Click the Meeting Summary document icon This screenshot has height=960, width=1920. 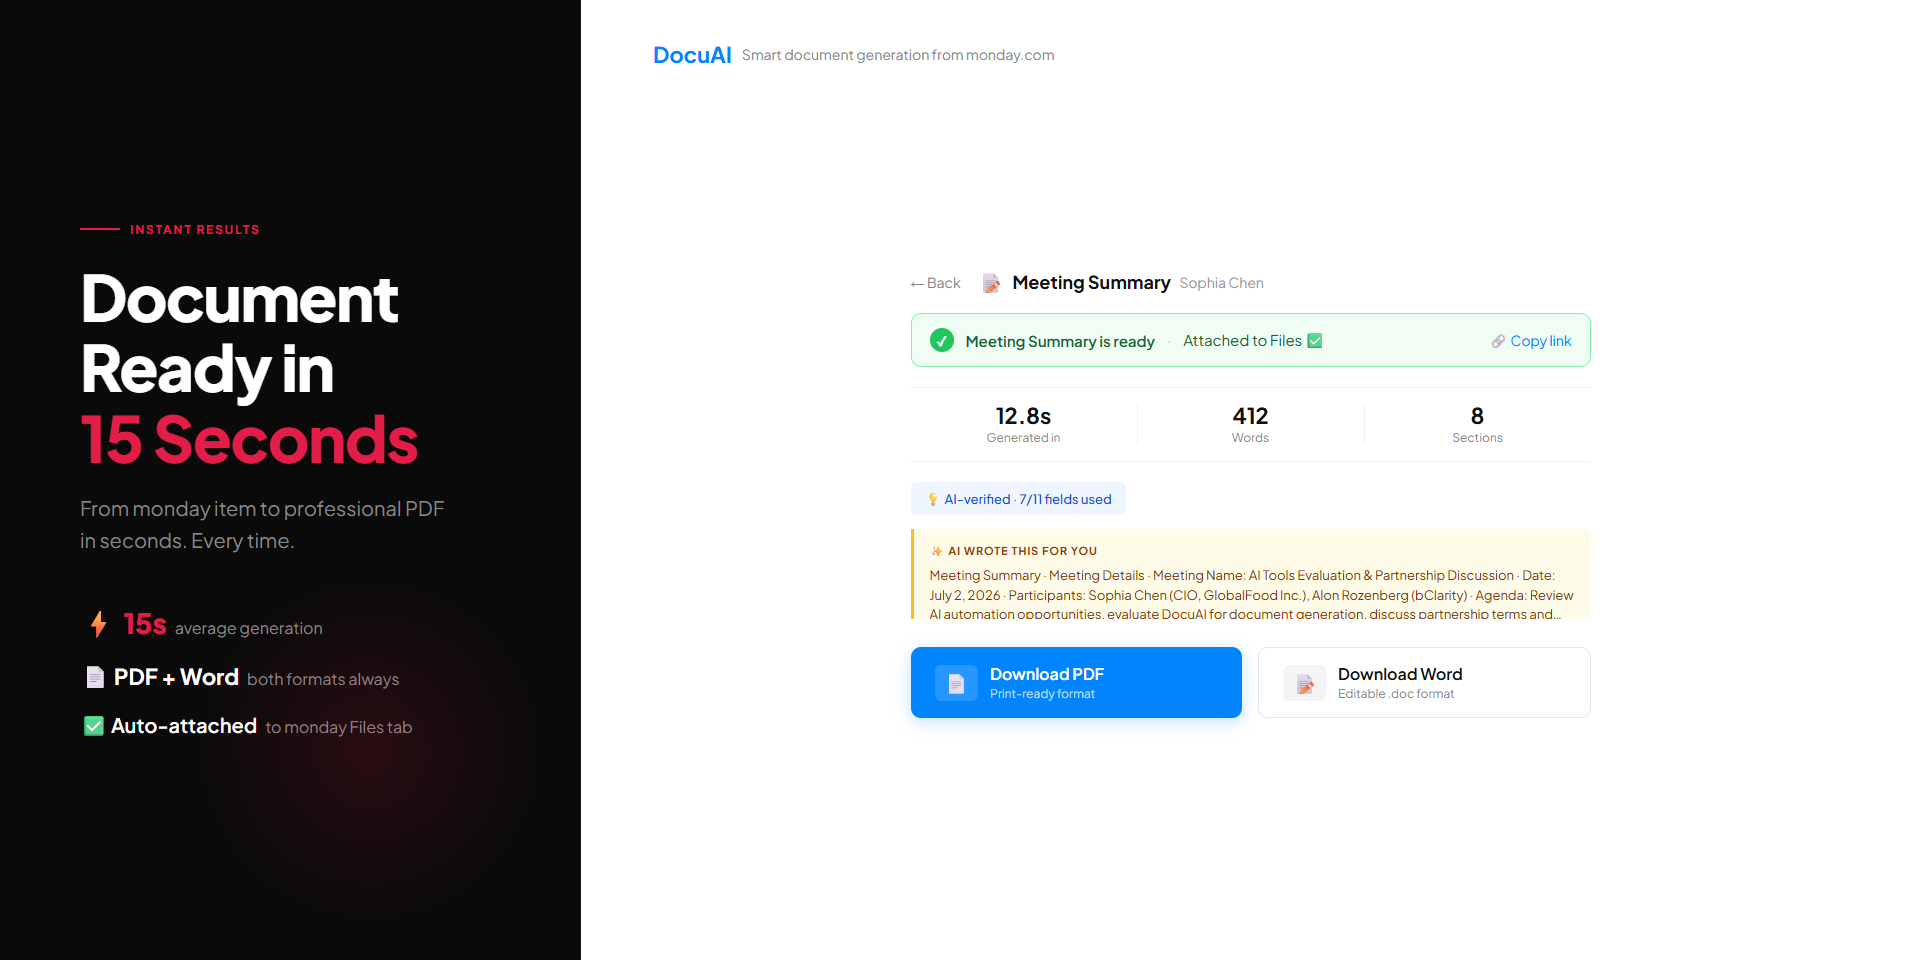[x=991, y=284]
